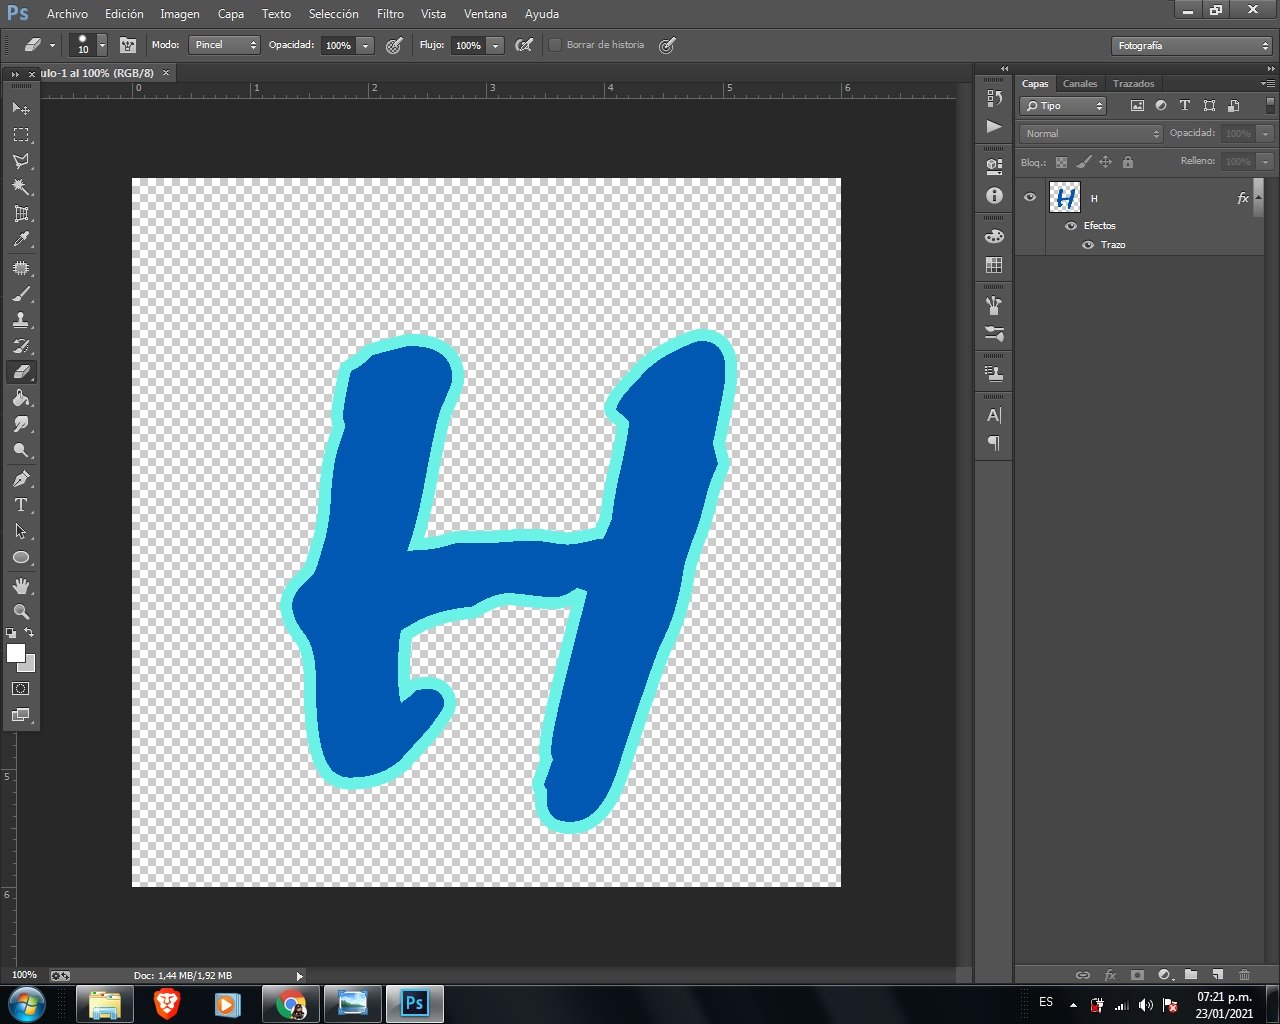This screenshot has height=1024, width=1280.
Task: Open the Swatches panel grid icon
Action: point(994,265)
